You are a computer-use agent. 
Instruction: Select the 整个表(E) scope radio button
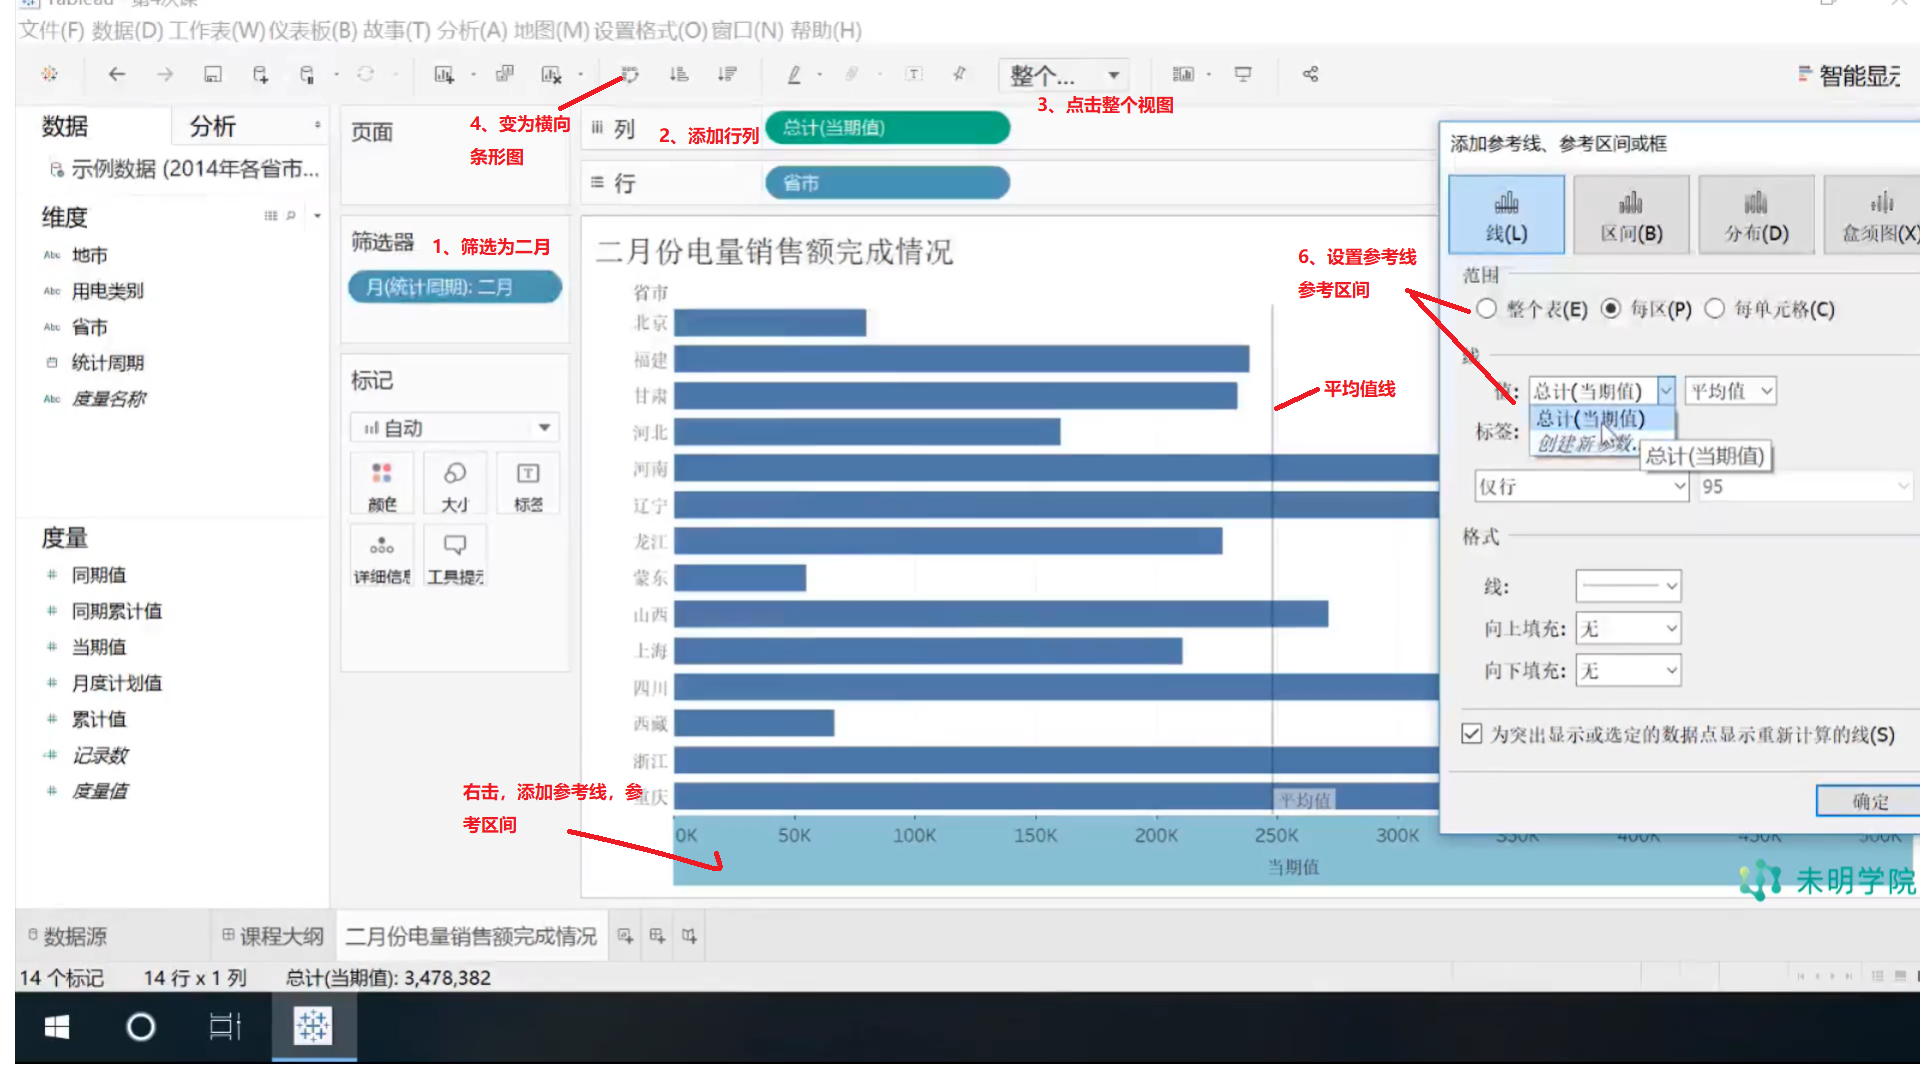point(1487,309)
